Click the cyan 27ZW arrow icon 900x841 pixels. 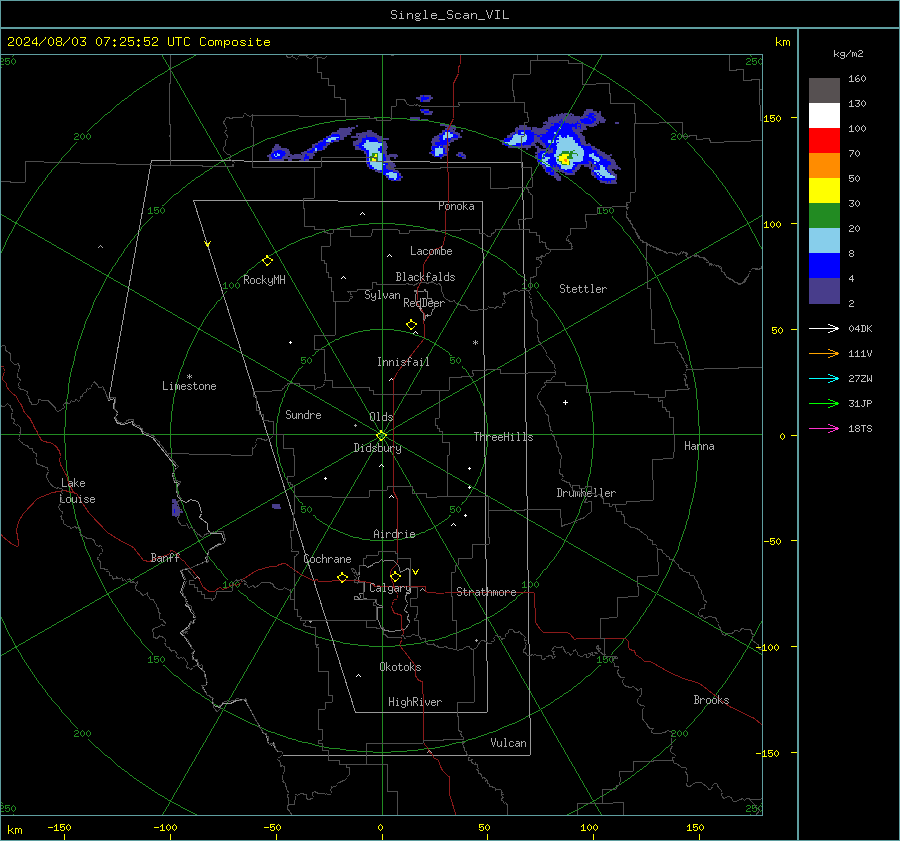[824, 378]
